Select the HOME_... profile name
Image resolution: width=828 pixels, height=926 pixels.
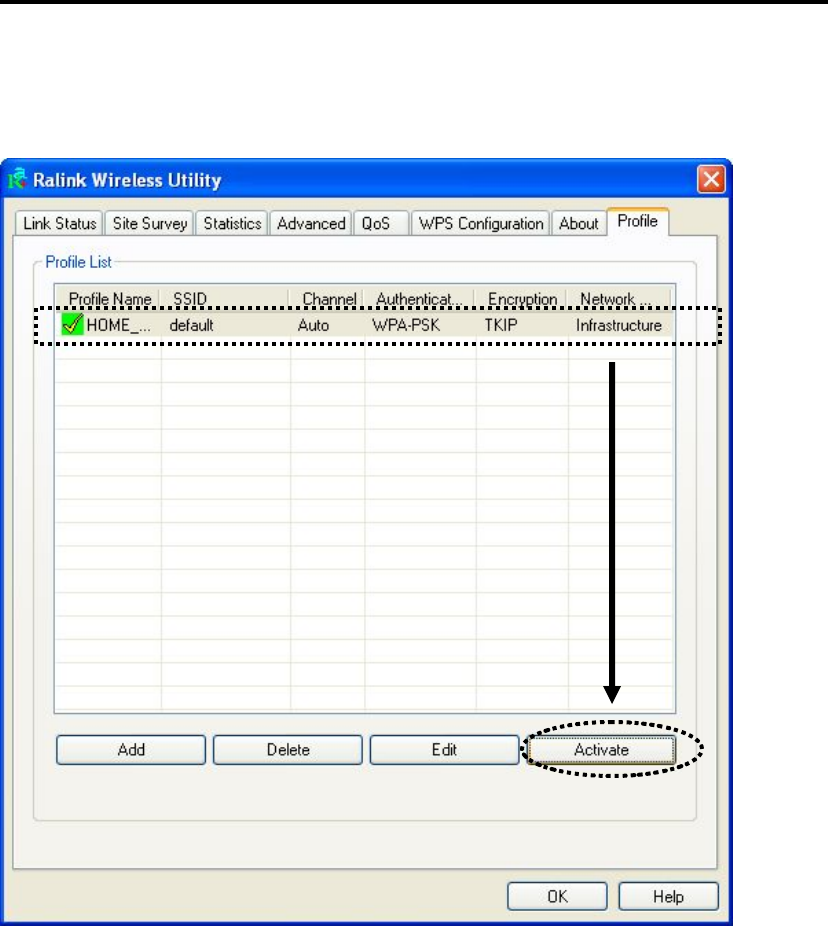(x=118, y=325)
